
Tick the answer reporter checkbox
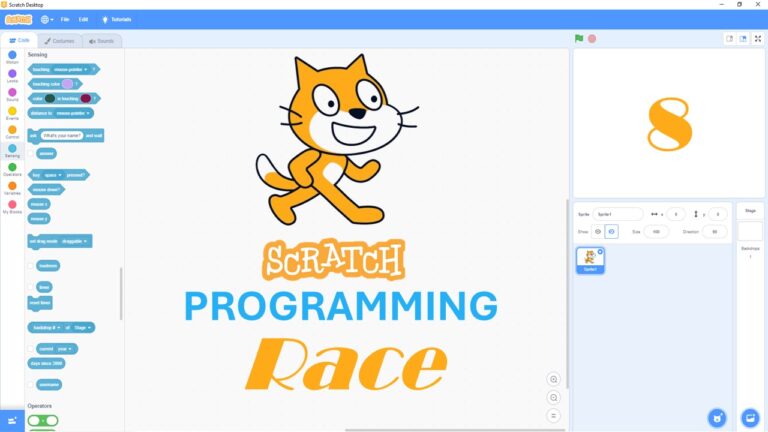pos(31,153)
